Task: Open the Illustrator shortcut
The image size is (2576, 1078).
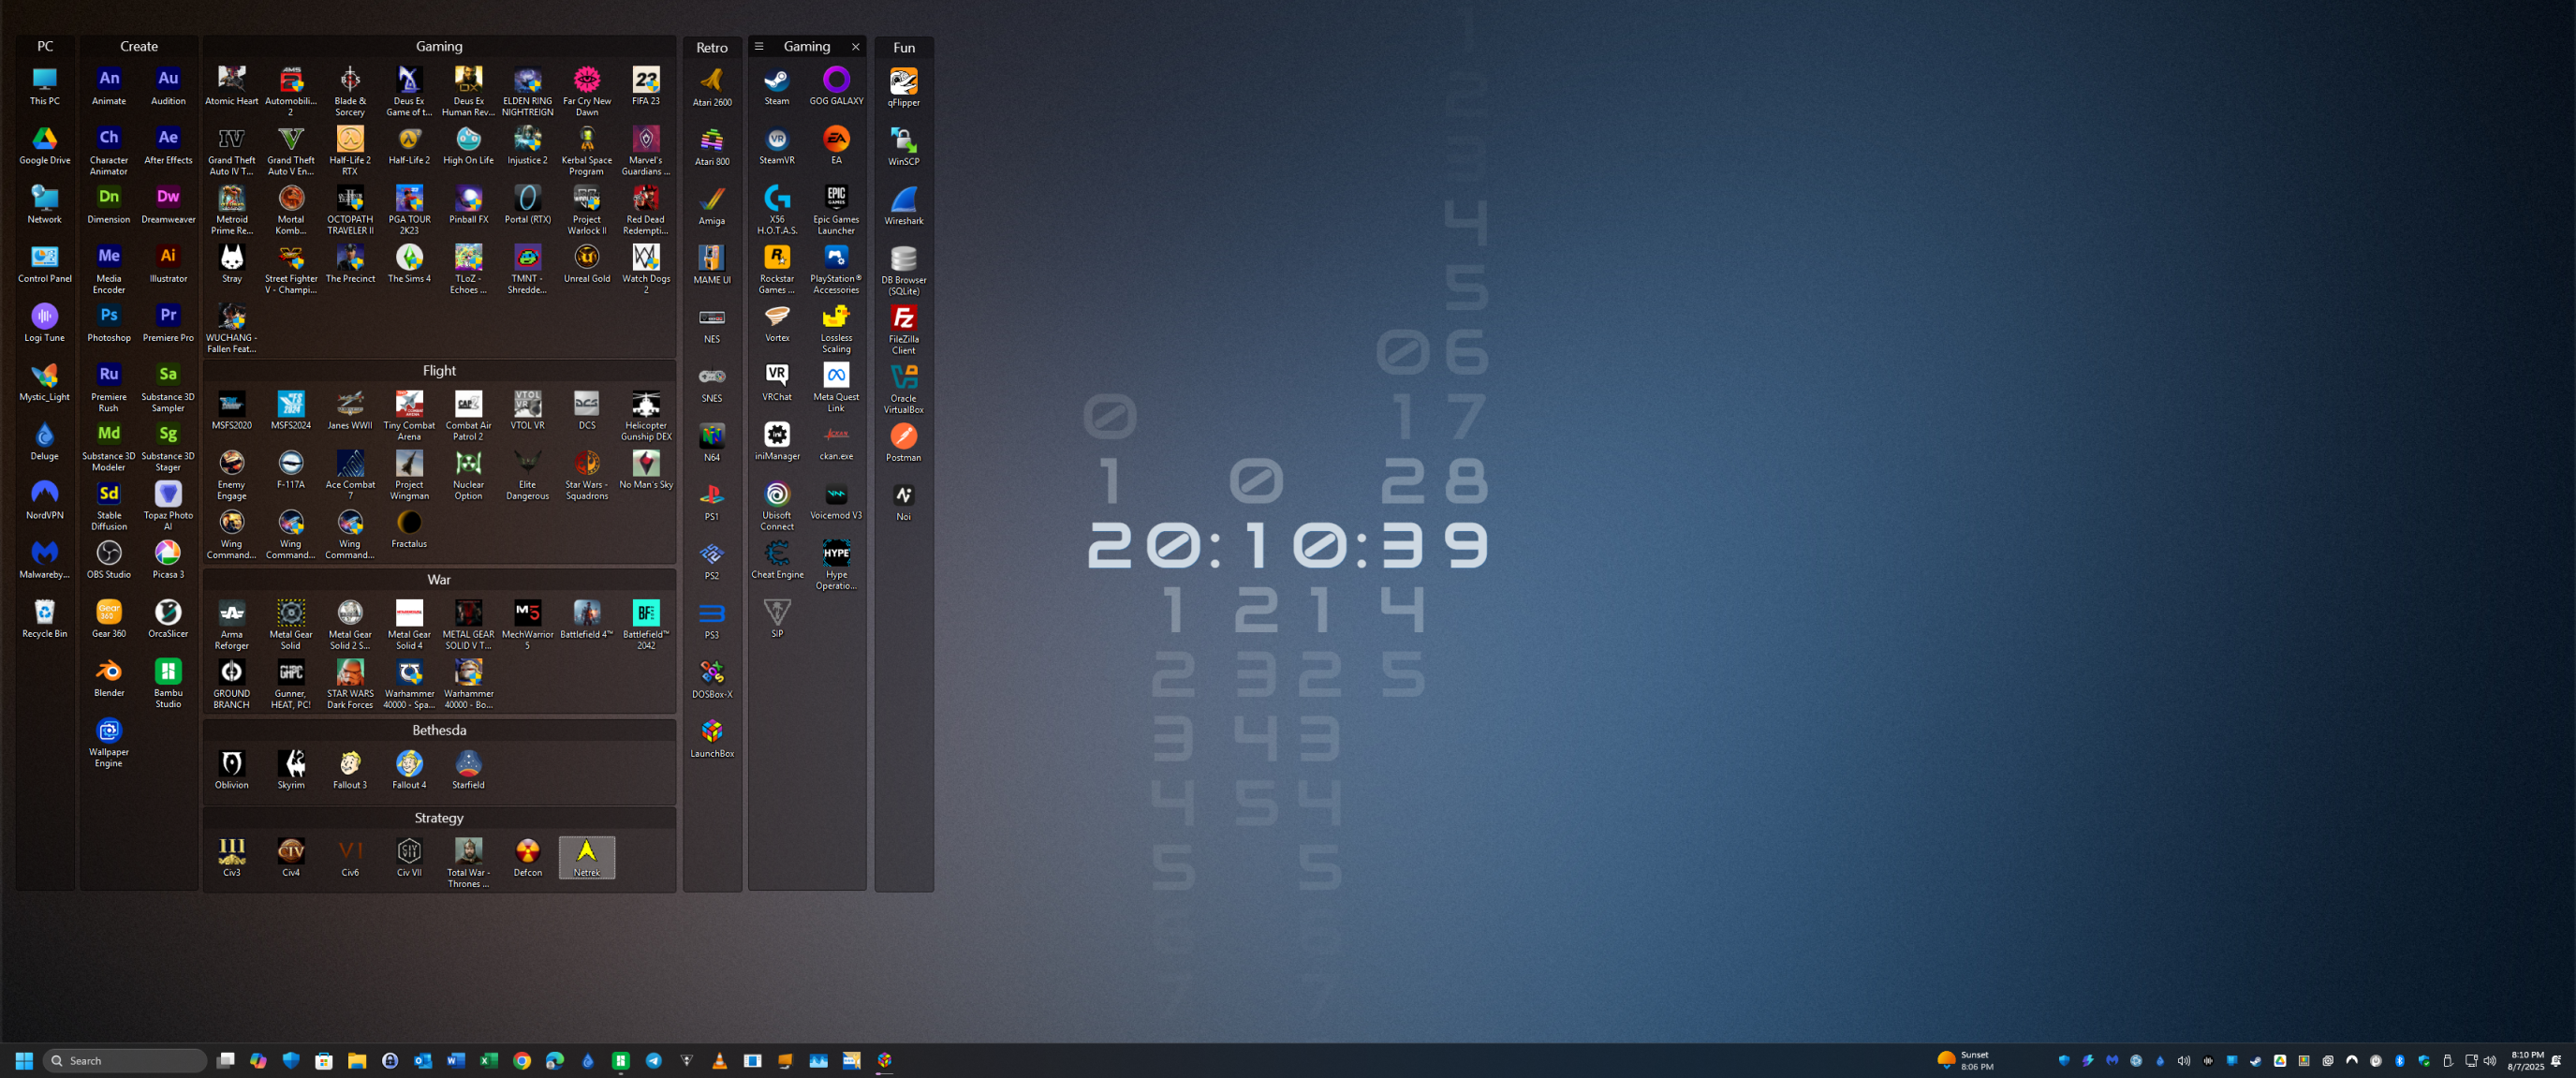Action: [x=168, y=264]
